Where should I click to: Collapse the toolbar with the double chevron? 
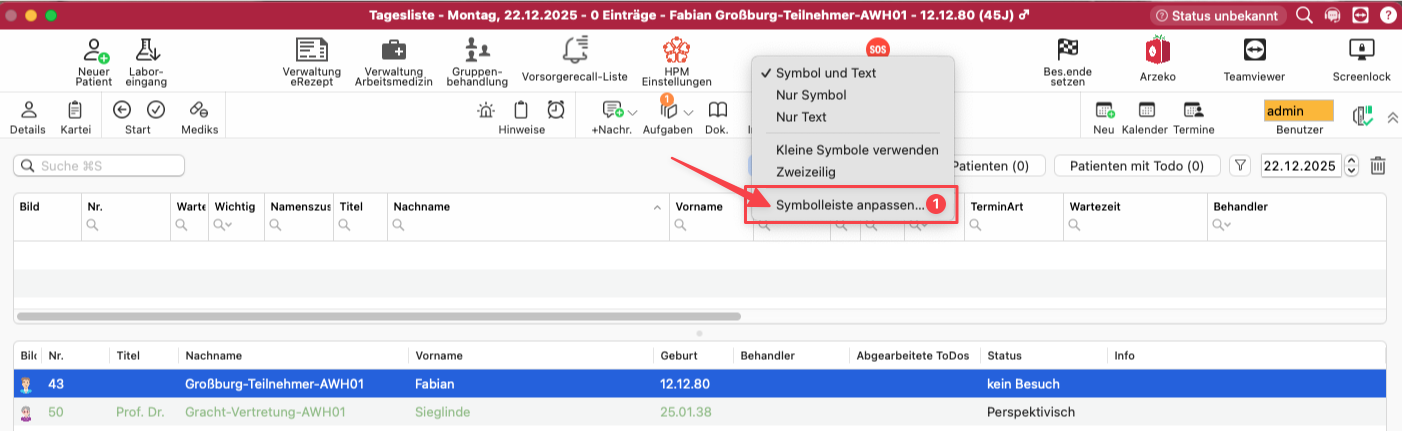1392,118
